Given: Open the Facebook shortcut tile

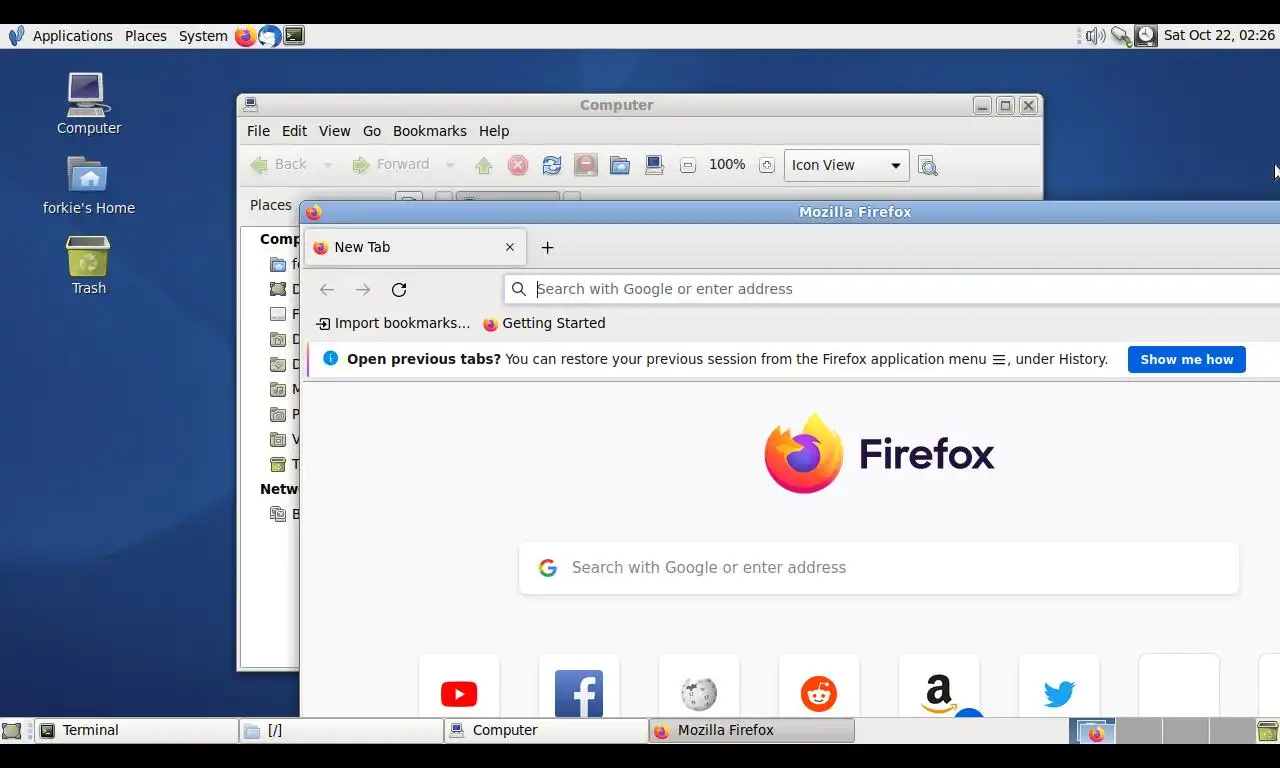Looking at the screenshot, I should point(579,686).
